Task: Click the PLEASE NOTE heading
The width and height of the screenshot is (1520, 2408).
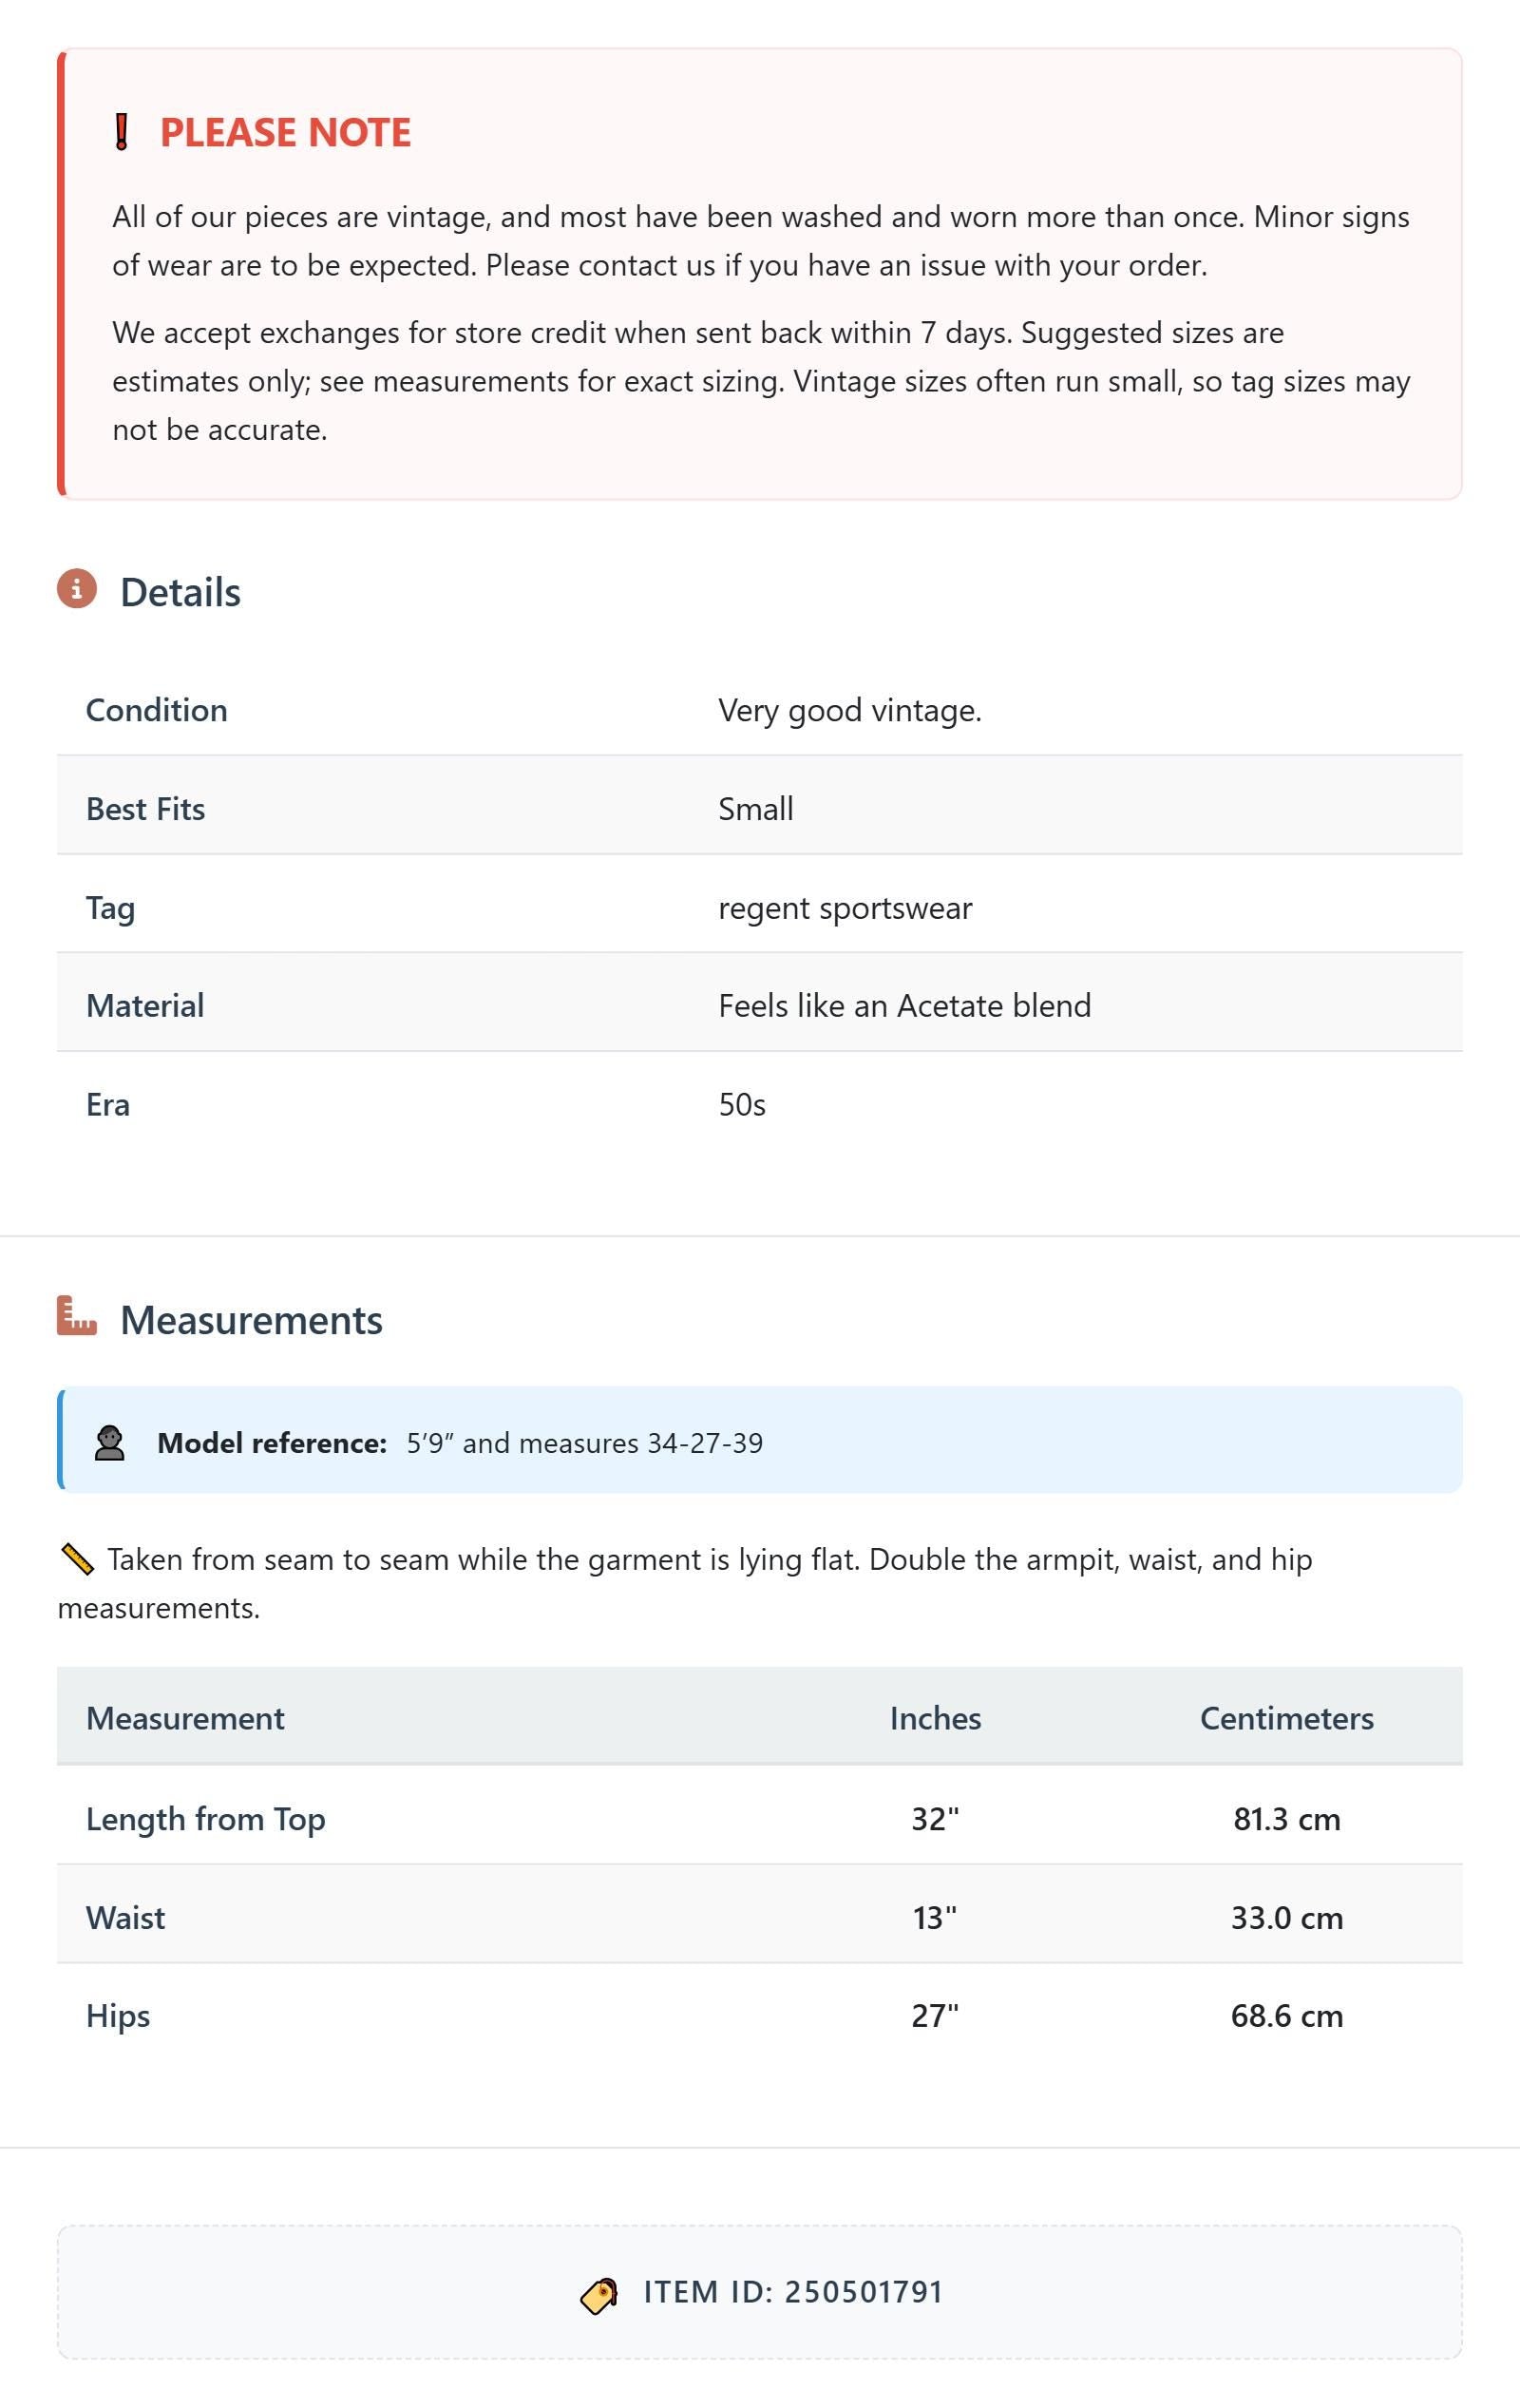Action: point(285,132)
